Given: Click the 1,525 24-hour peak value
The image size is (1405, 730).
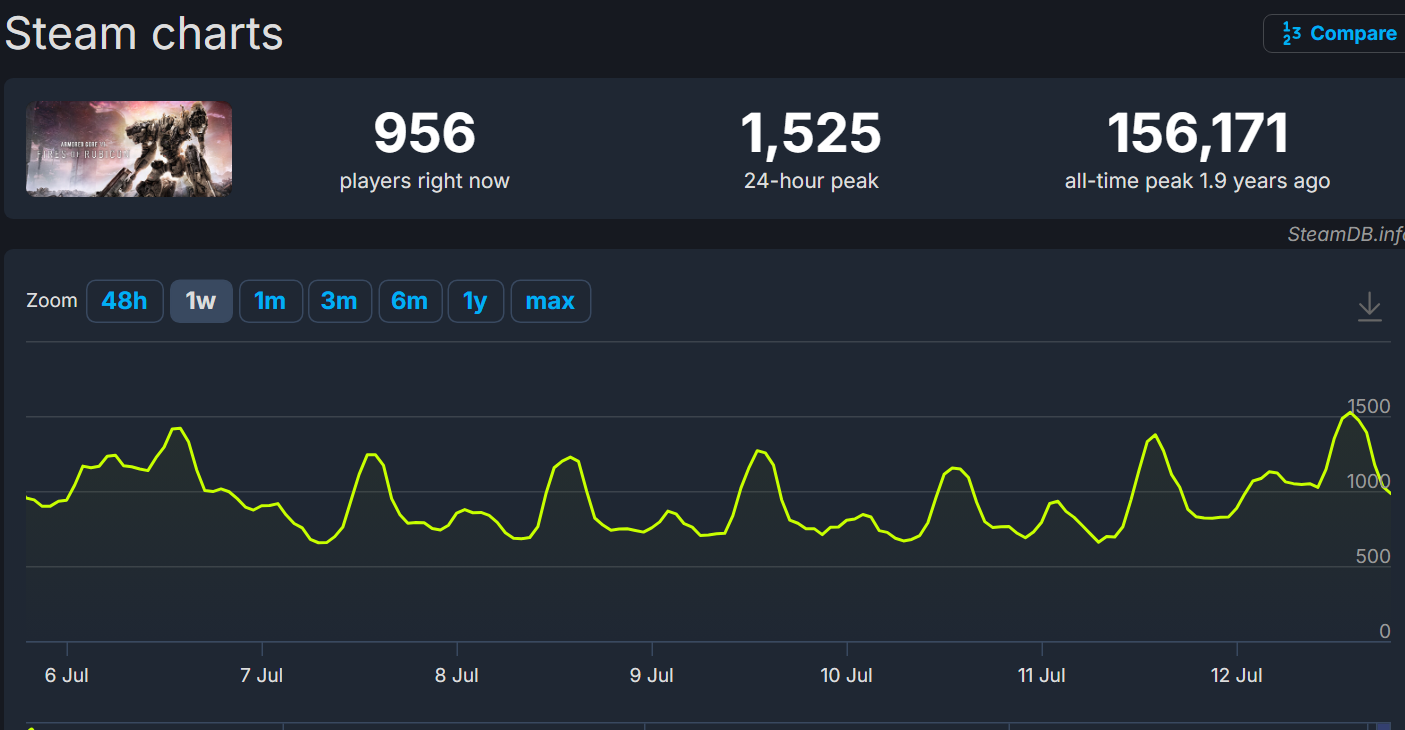Looking at the screenshot, I should [811, 133].
